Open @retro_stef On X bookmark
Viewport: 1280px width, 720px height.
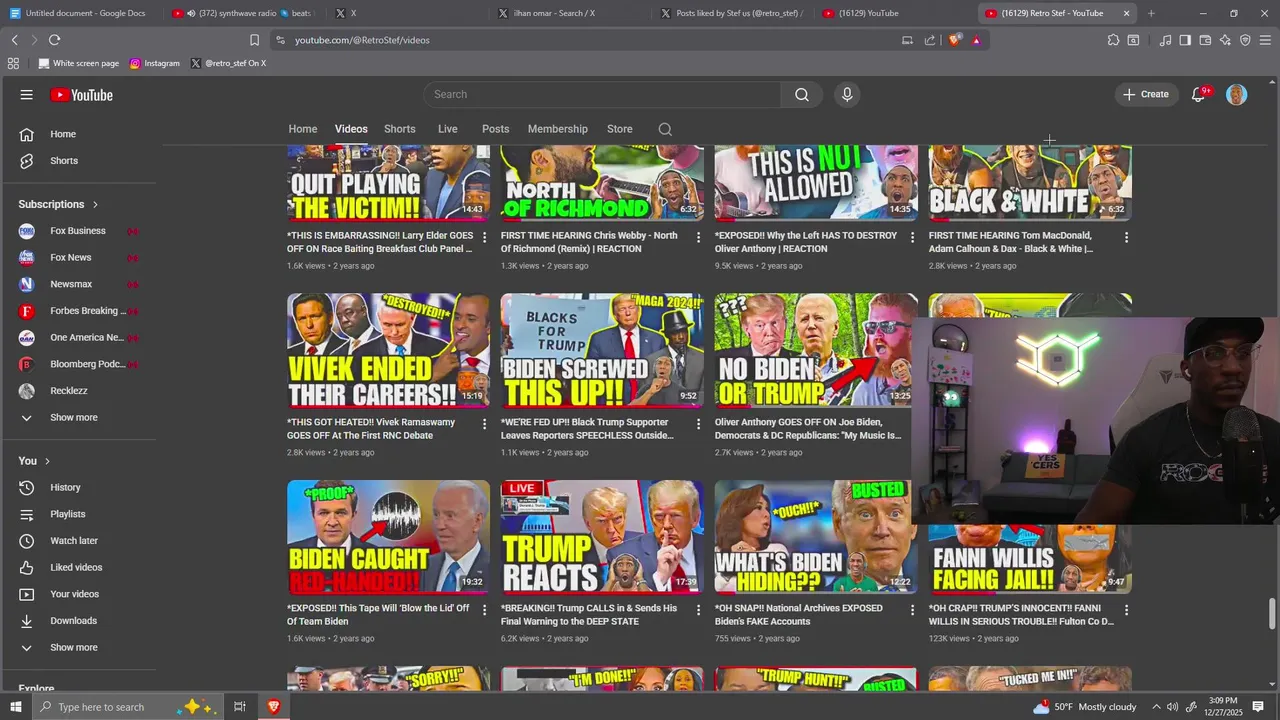coord(229,63)
